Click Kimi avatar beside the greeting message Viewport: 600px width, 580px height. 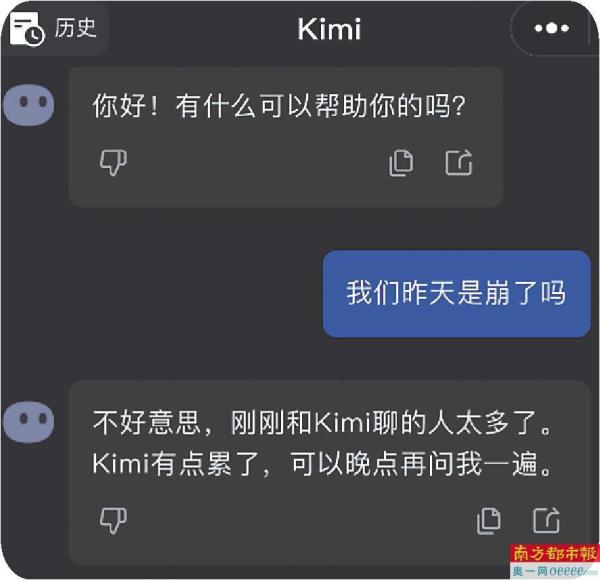28,105
